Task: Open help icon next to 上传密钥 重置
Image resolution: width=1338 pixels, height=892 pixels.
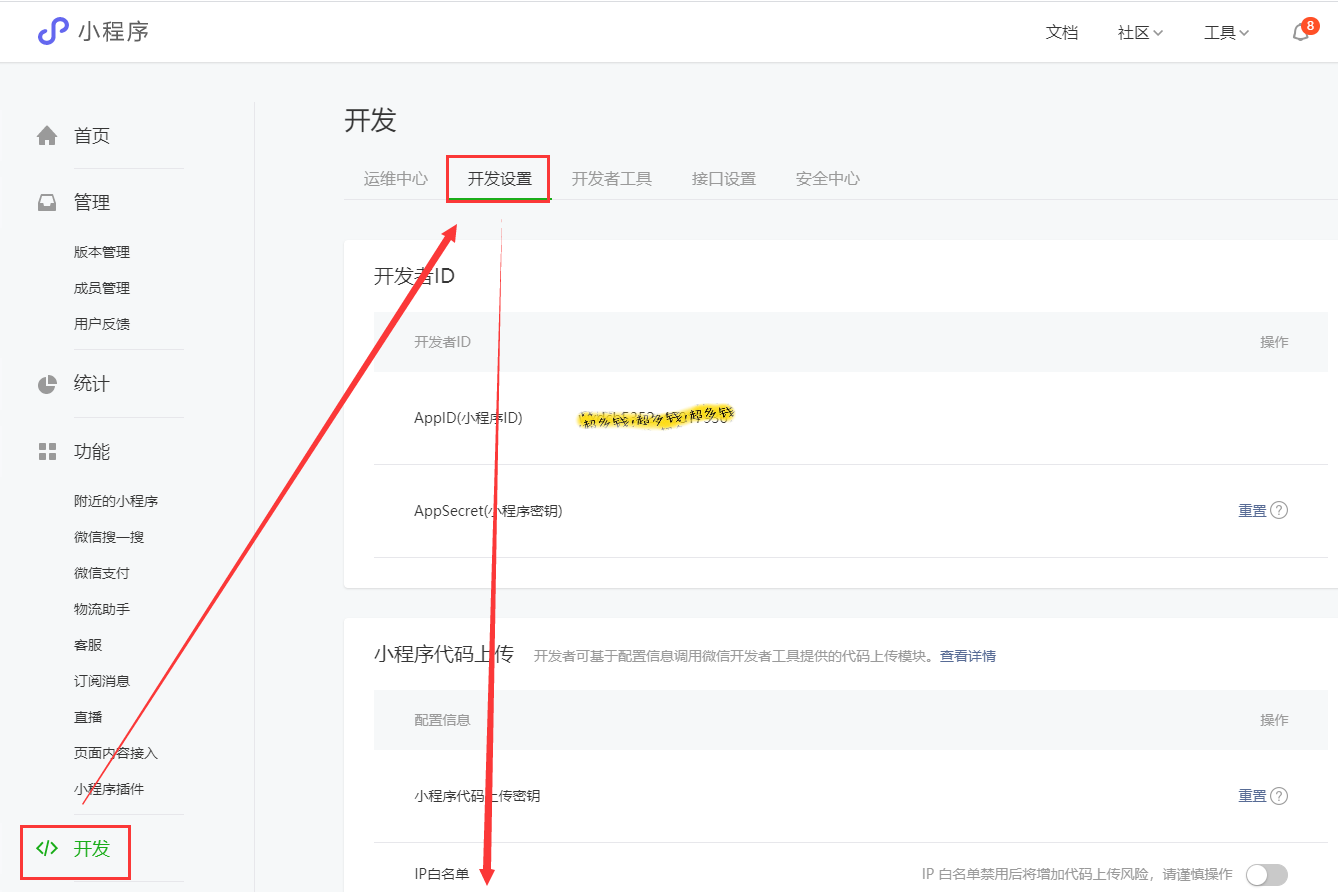Action: [1278, 796]
